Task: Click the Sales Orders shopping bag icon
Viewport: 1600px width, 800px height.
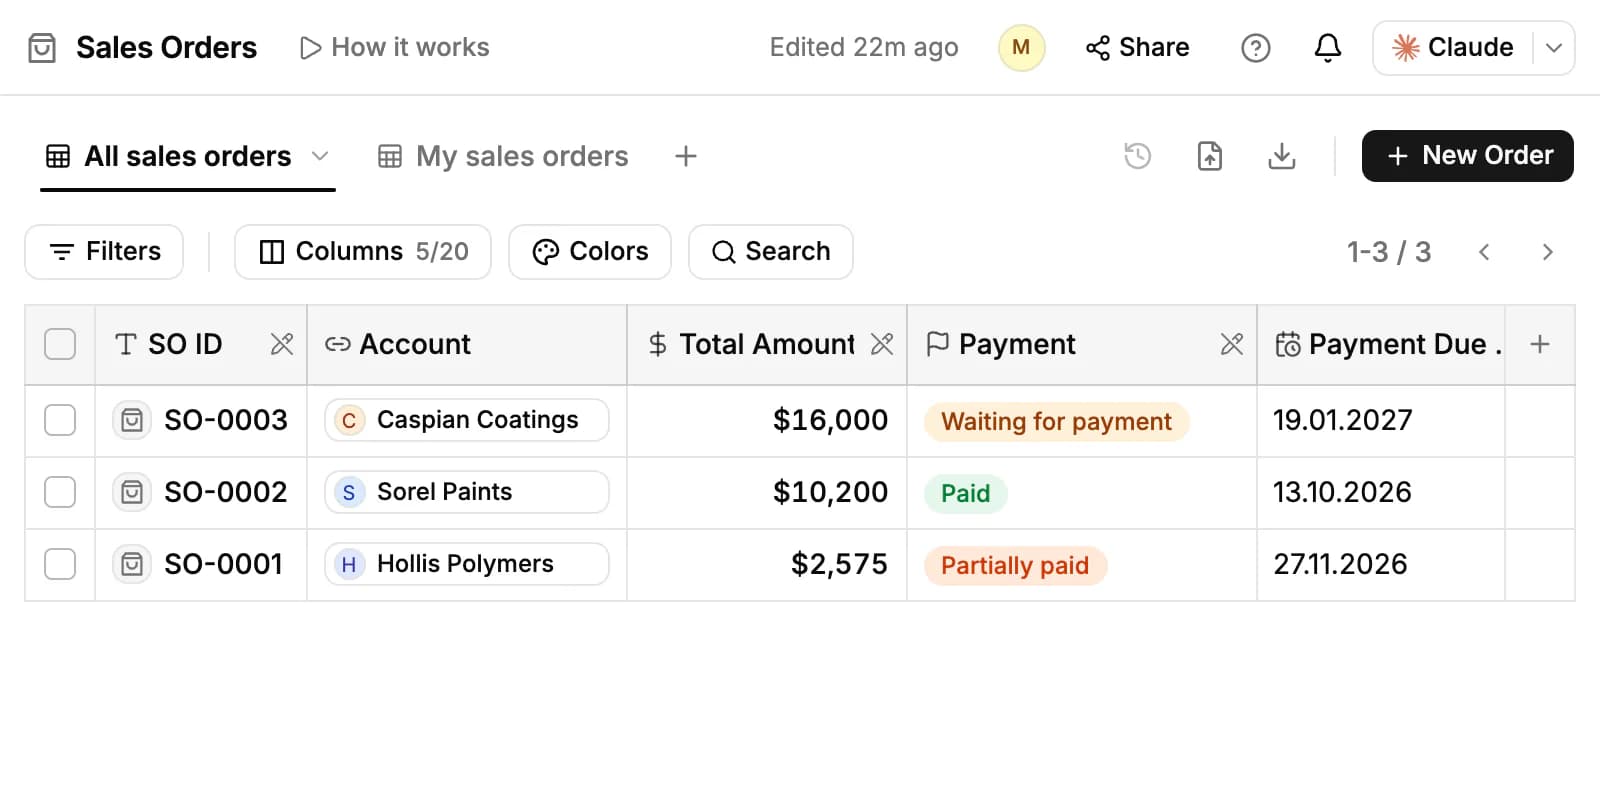Action: 42,48
